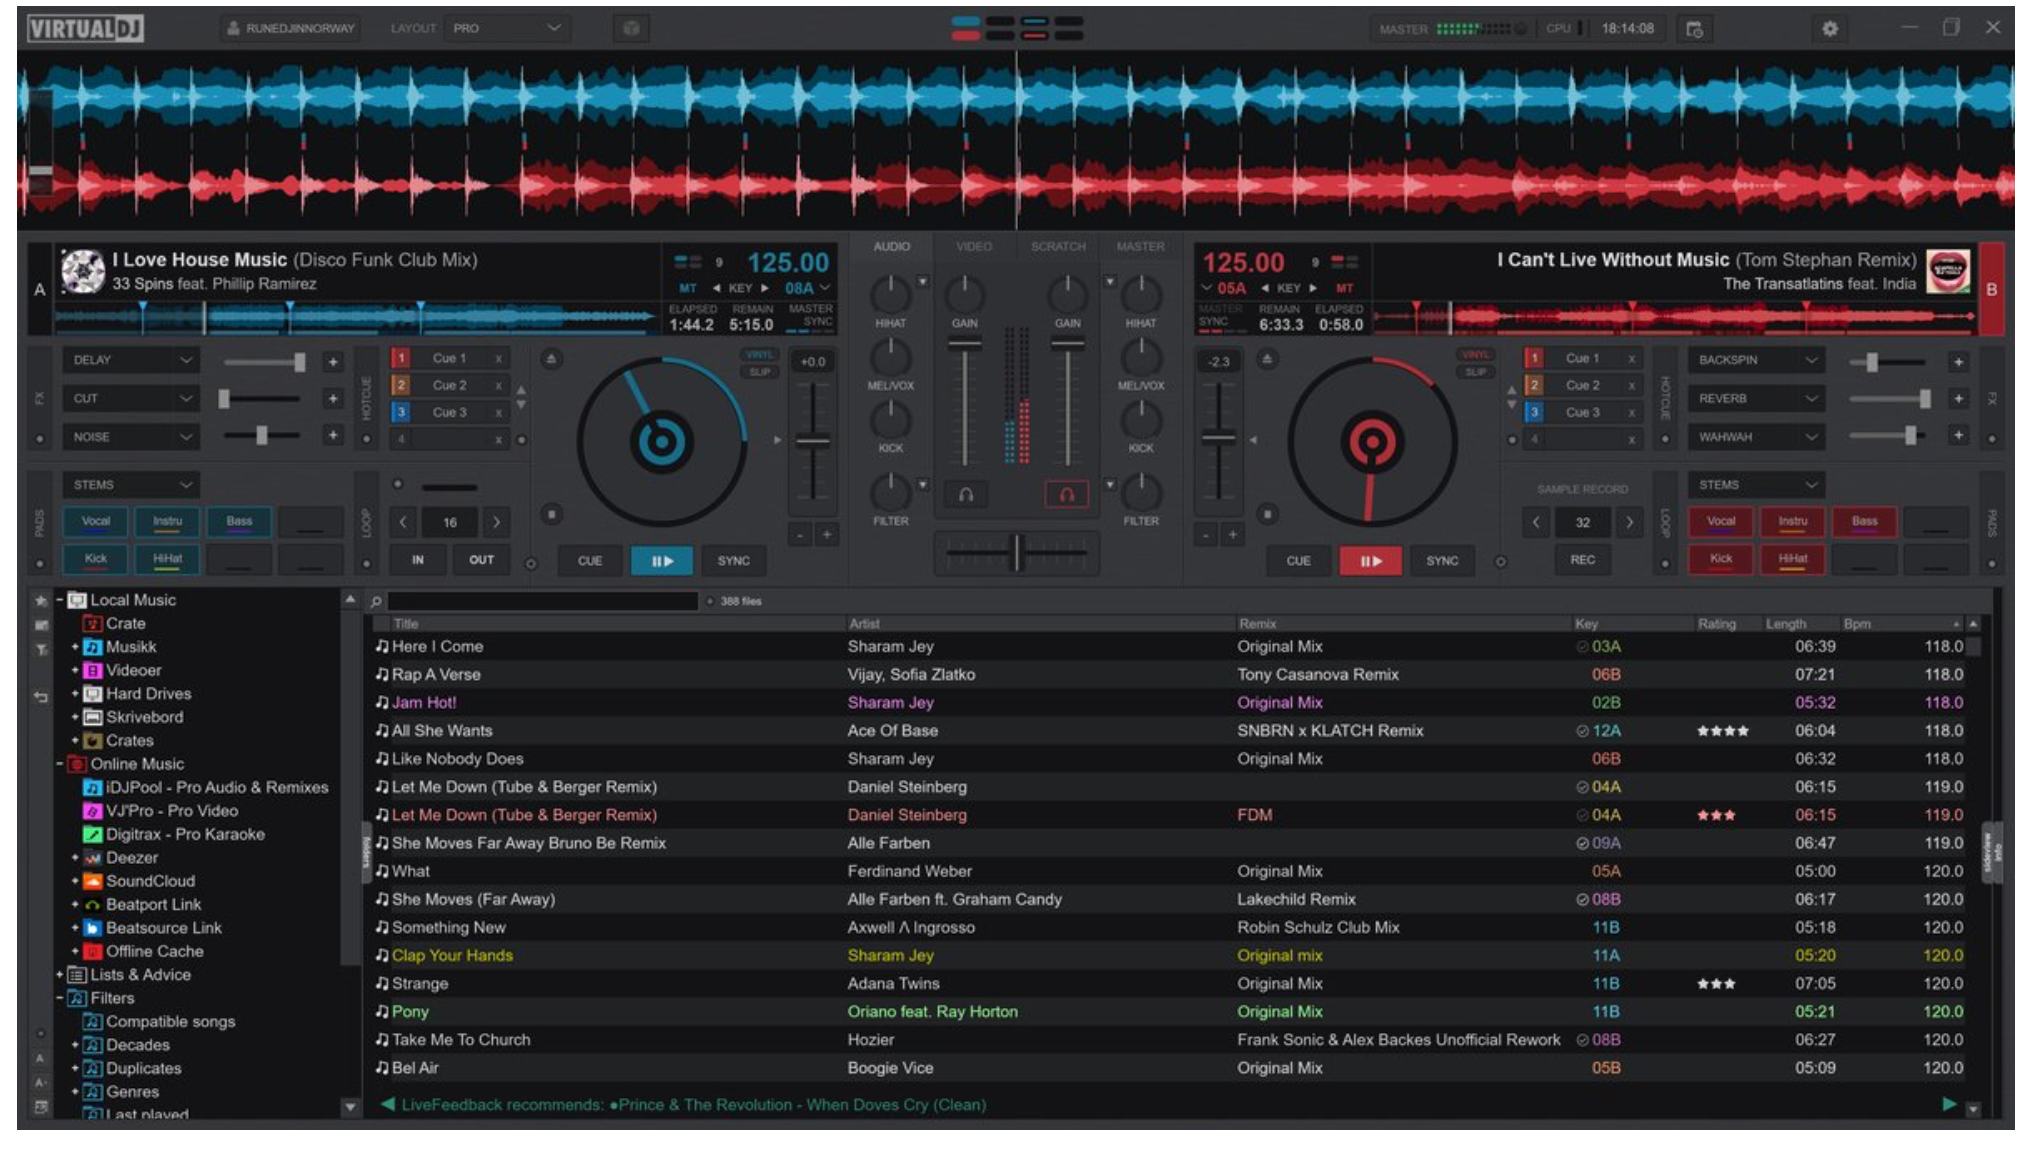Click the crossfader slider
This screenshot has width=2036, height=1152.
coord(1016,552)
